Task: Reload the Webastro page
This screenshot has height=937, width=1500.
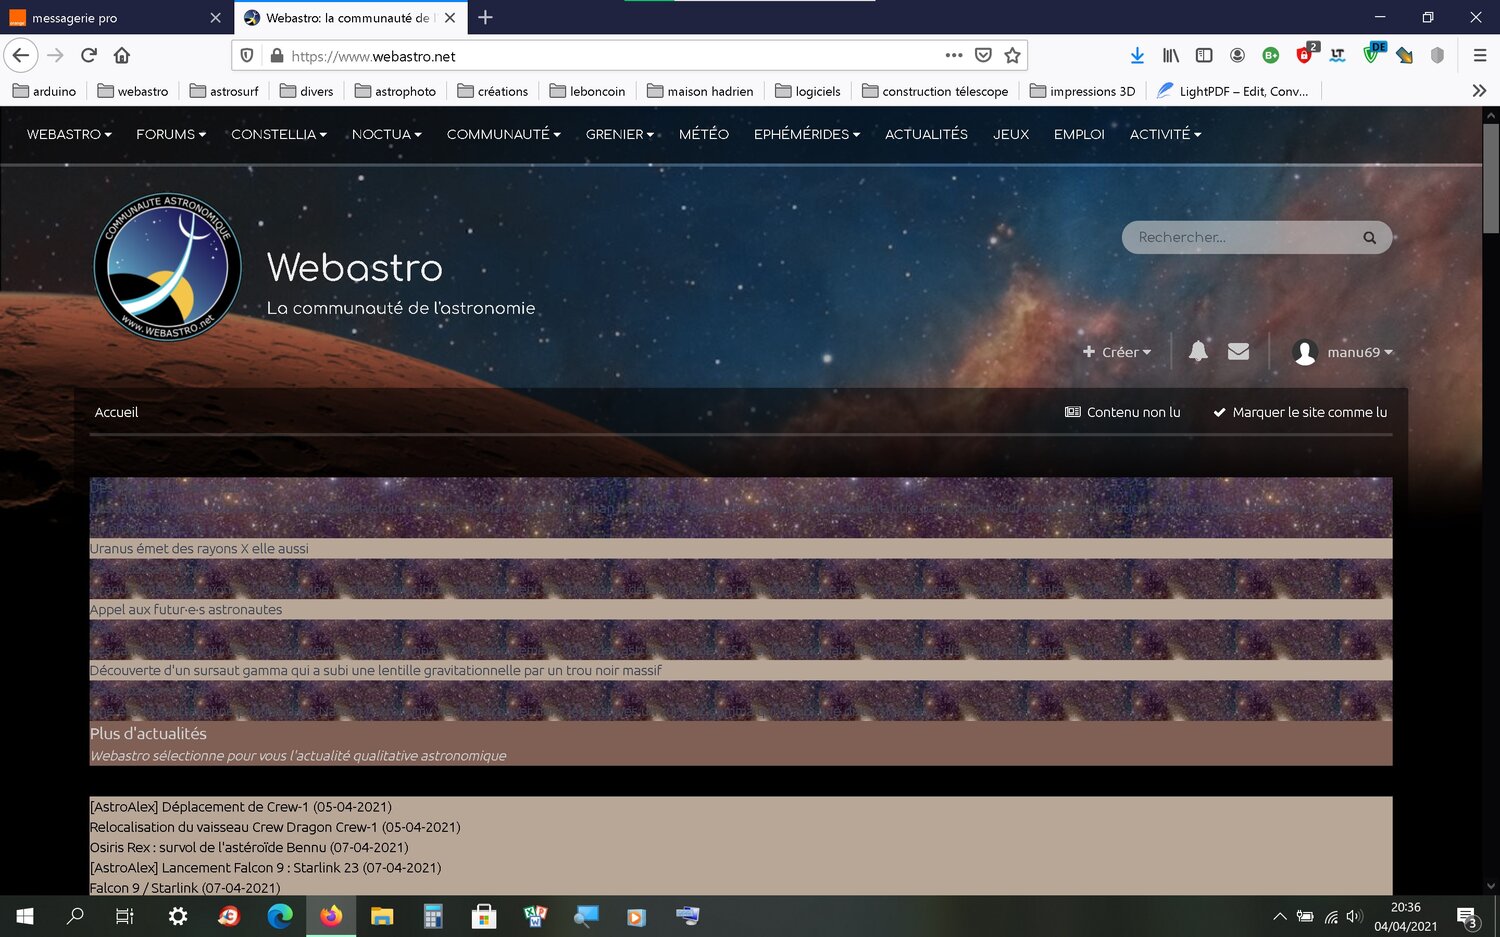Action: click(89, 55)
